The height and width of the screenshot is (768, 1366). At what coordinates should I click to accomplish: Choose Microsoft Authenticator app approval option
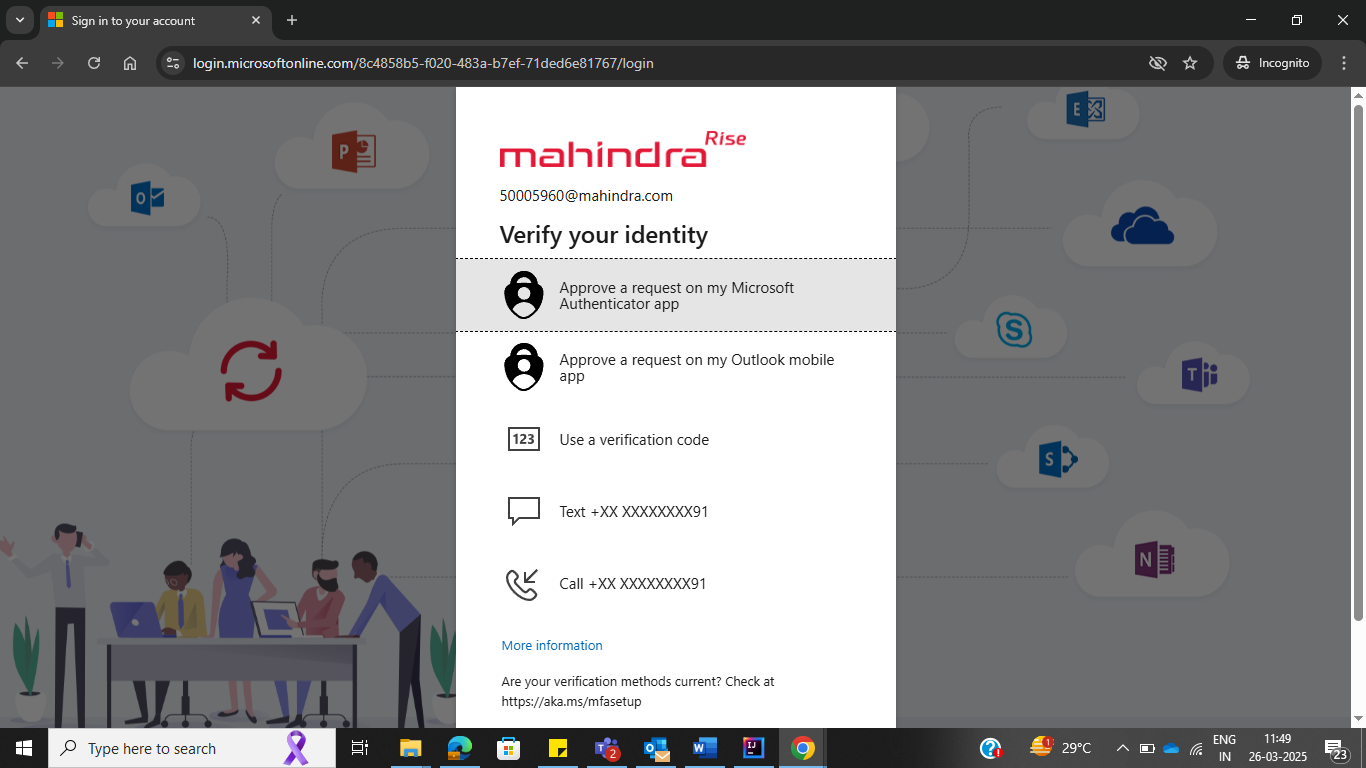[676, 295]
